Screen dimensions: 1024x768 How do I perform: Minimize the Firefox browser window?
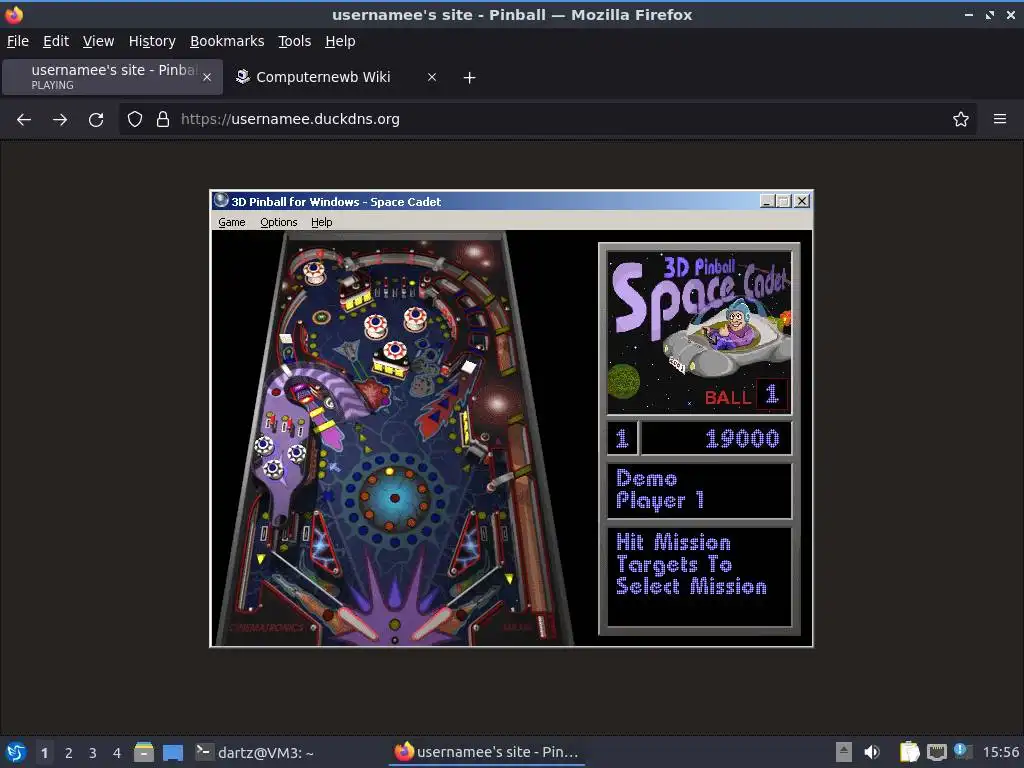(x=968, y=14)
